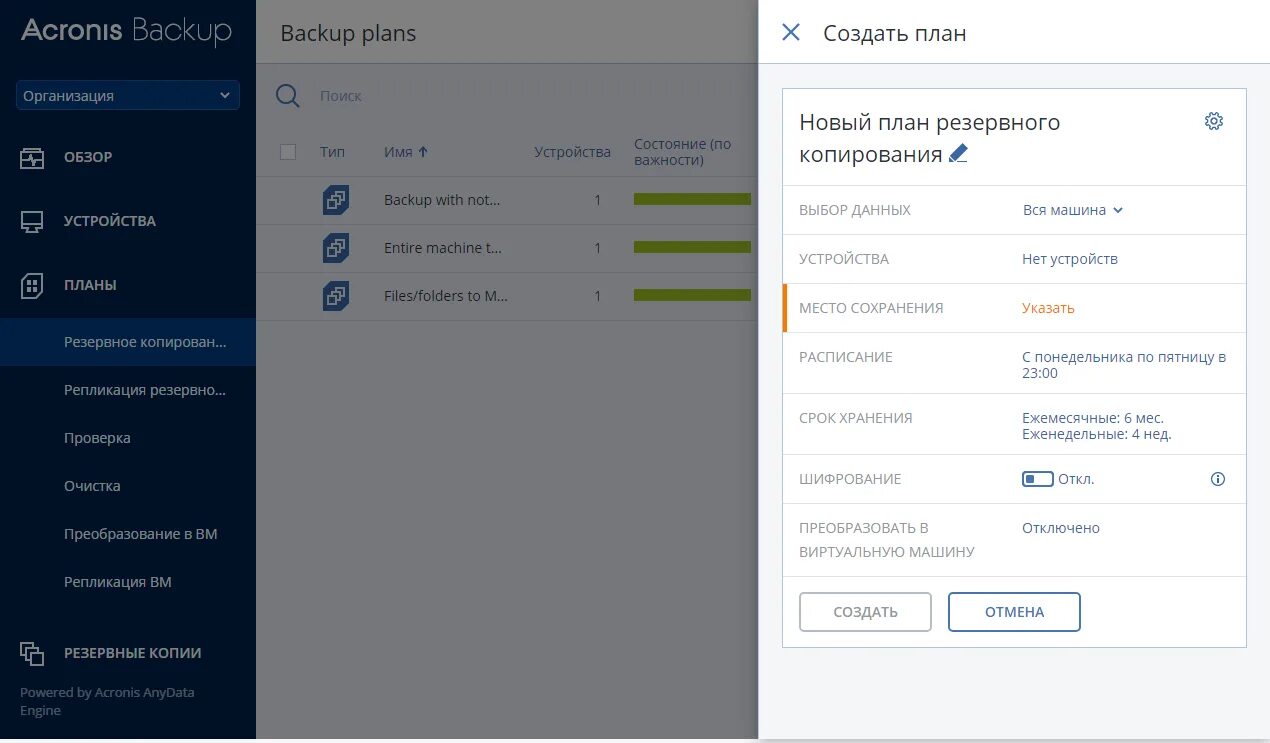This screenshot has height=743, width=1270.
Task: Click the pencil icon to rename plan
Action: [x=958, y=154]
